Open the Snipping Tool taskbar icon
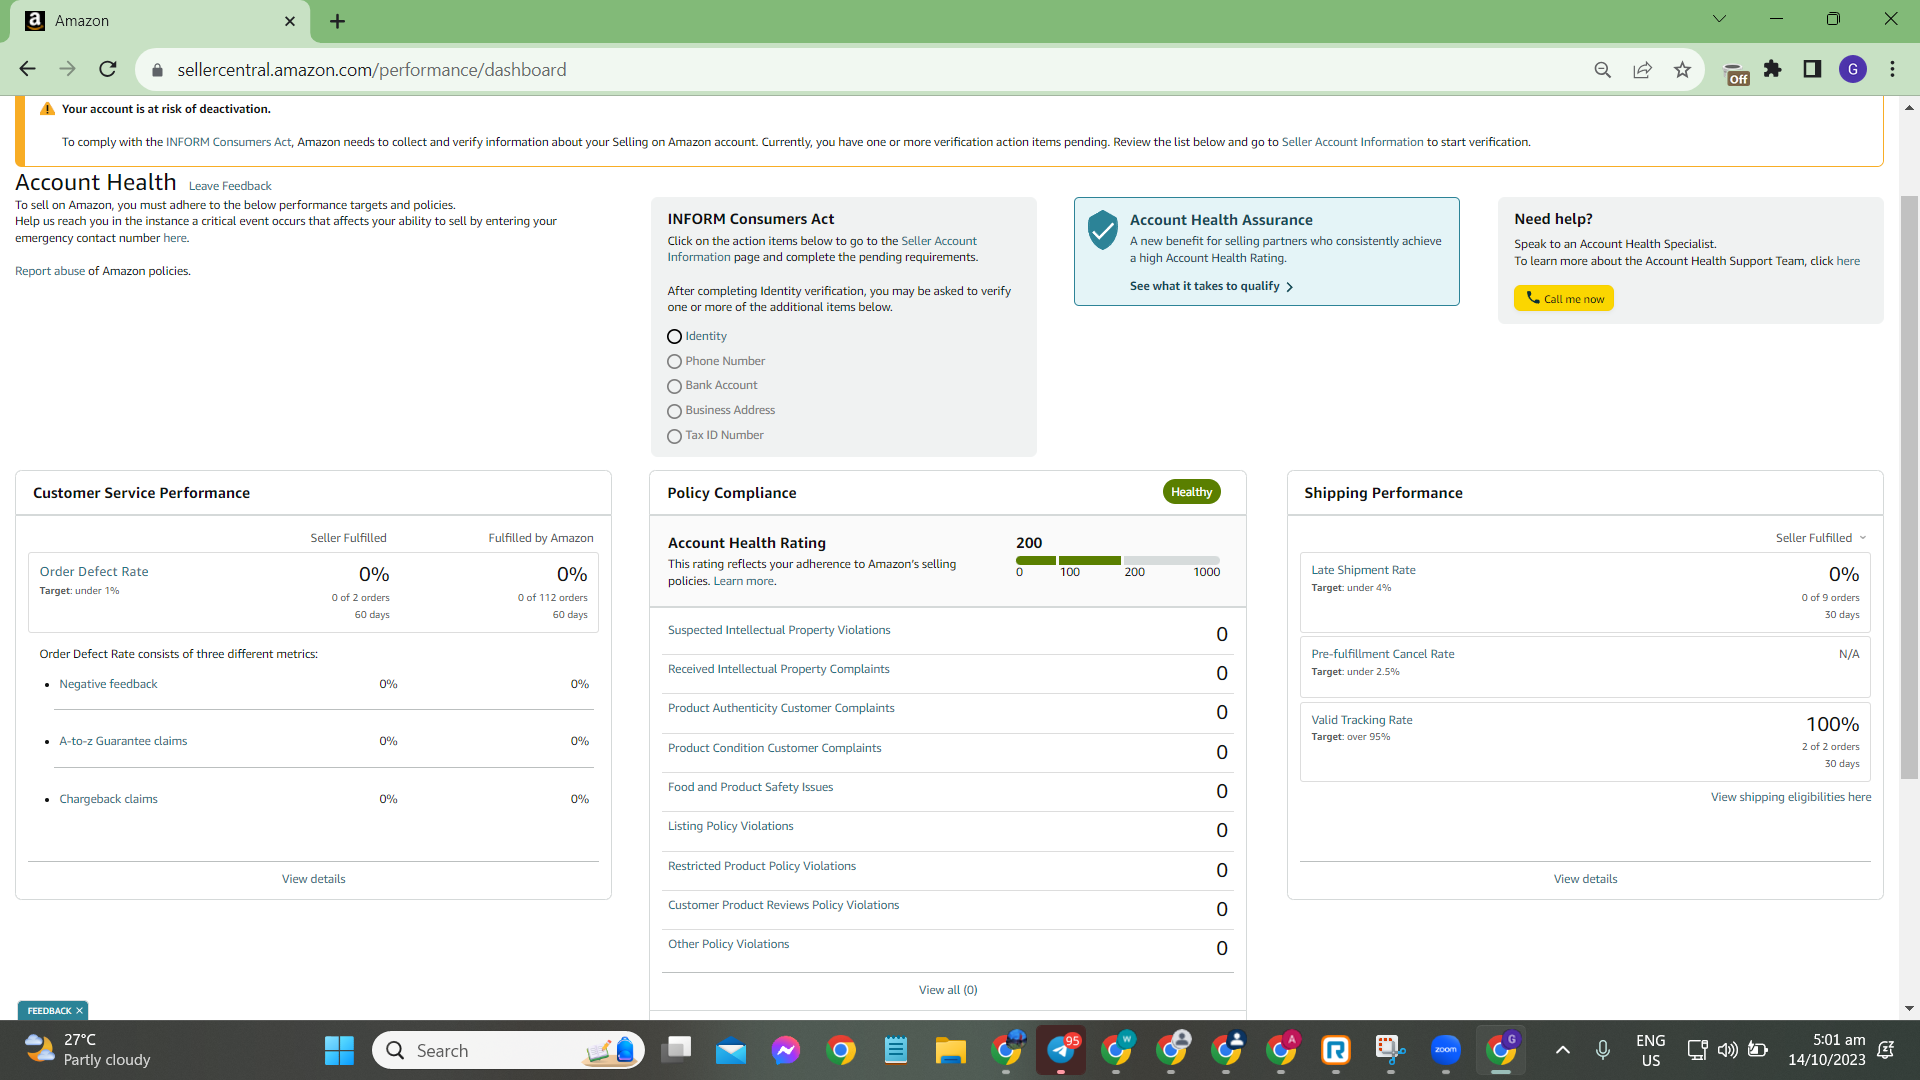1920x1080 pixels. (x=1390, y=1050)
